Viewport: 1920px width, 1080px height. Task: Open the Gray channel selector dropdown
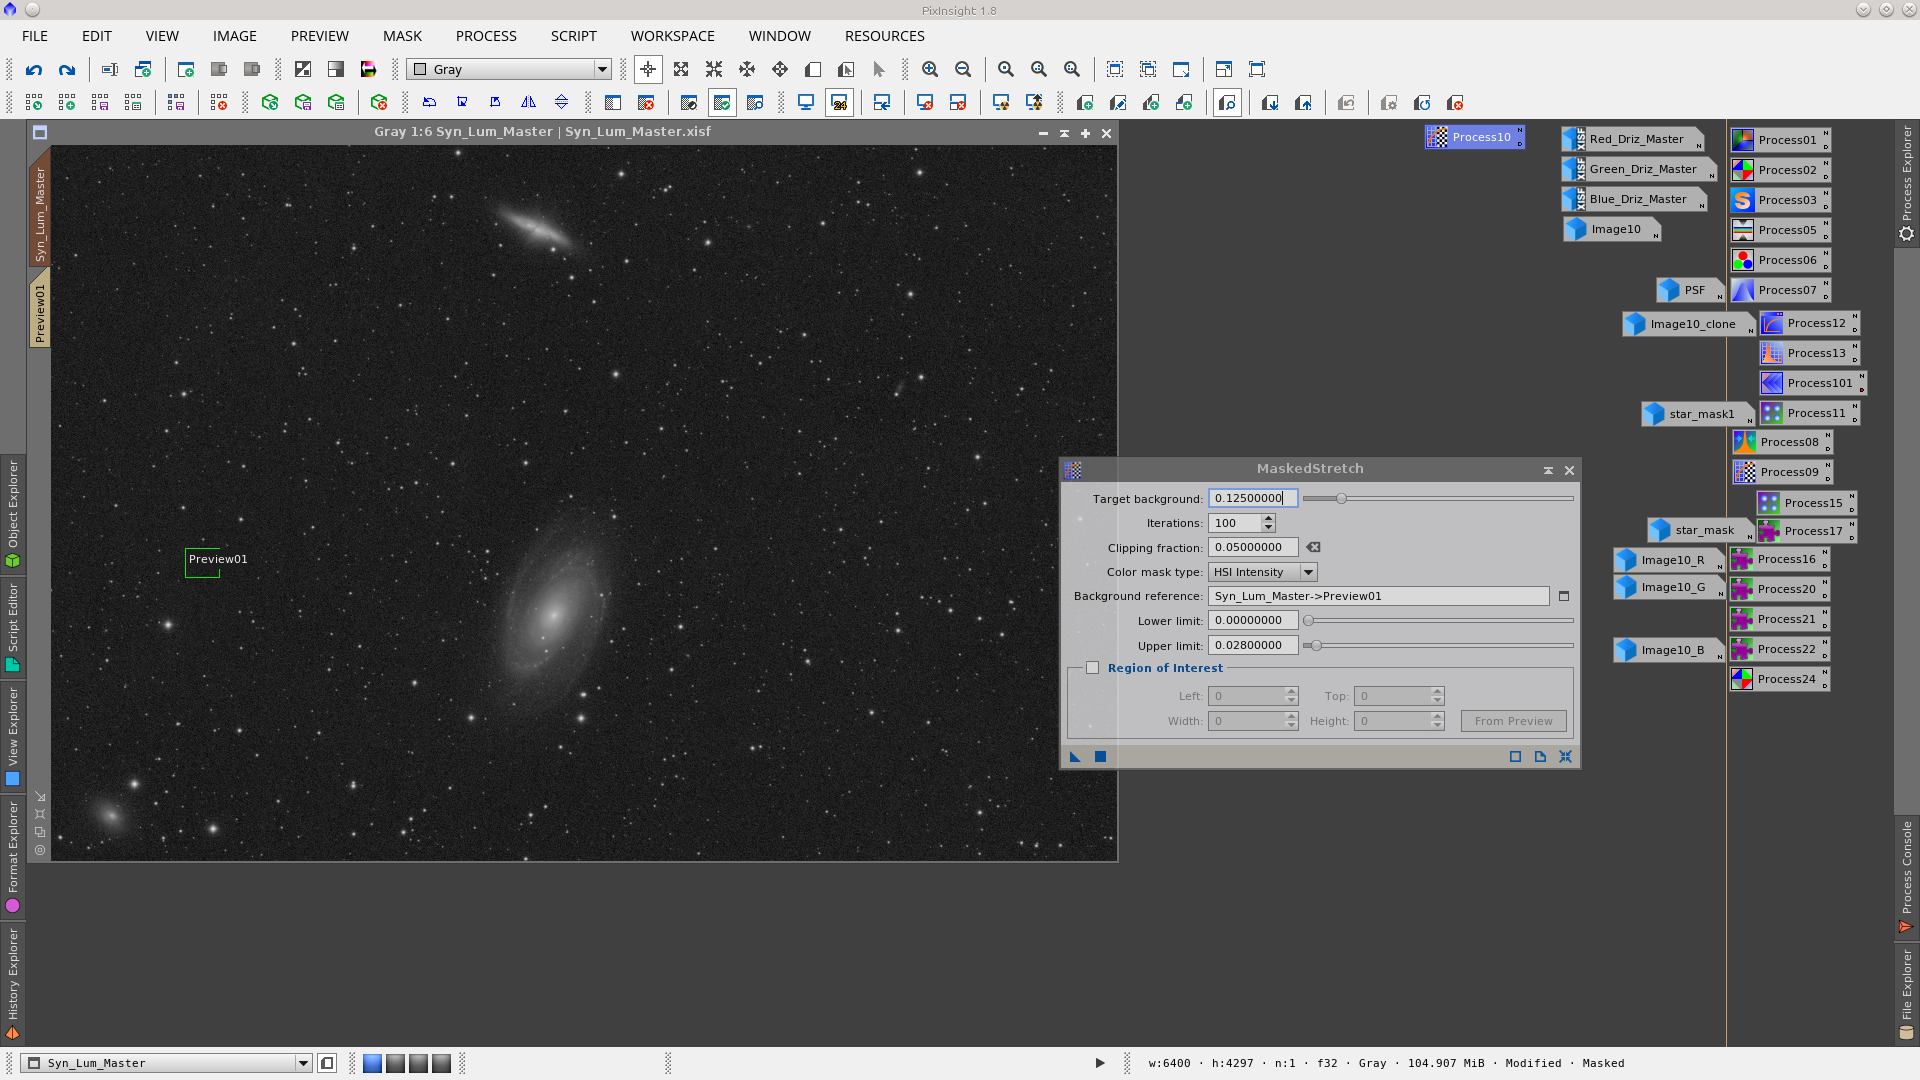(x=601, y=69)
